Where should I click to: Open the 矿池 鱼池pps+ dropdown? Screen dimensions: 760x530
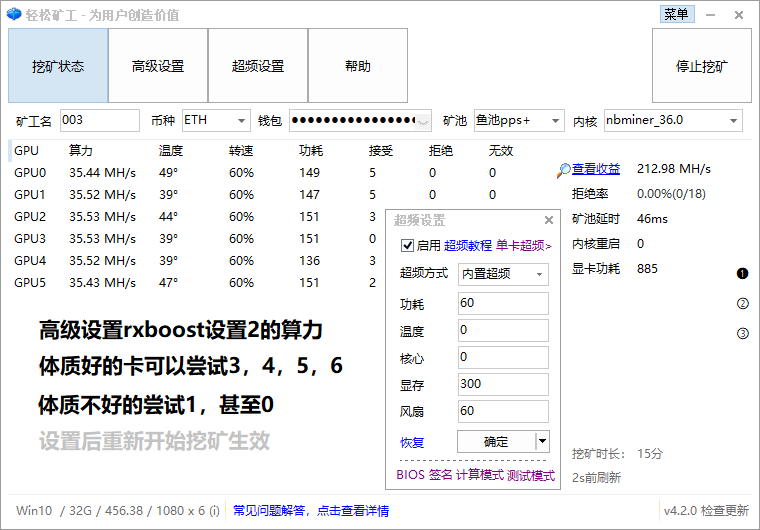554,121
